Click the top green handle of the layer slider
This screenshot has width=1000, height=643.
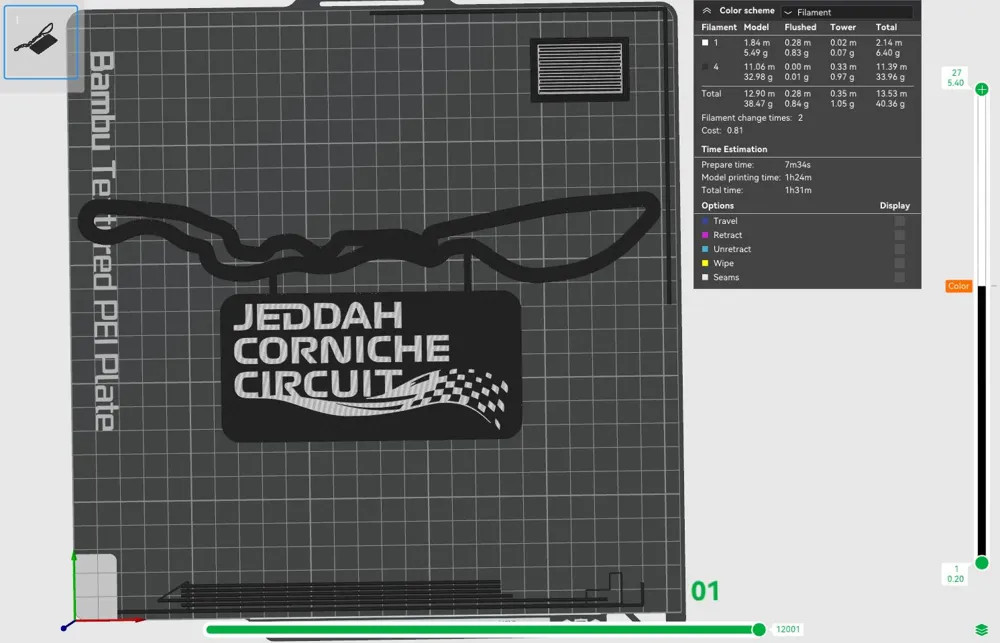981,90
